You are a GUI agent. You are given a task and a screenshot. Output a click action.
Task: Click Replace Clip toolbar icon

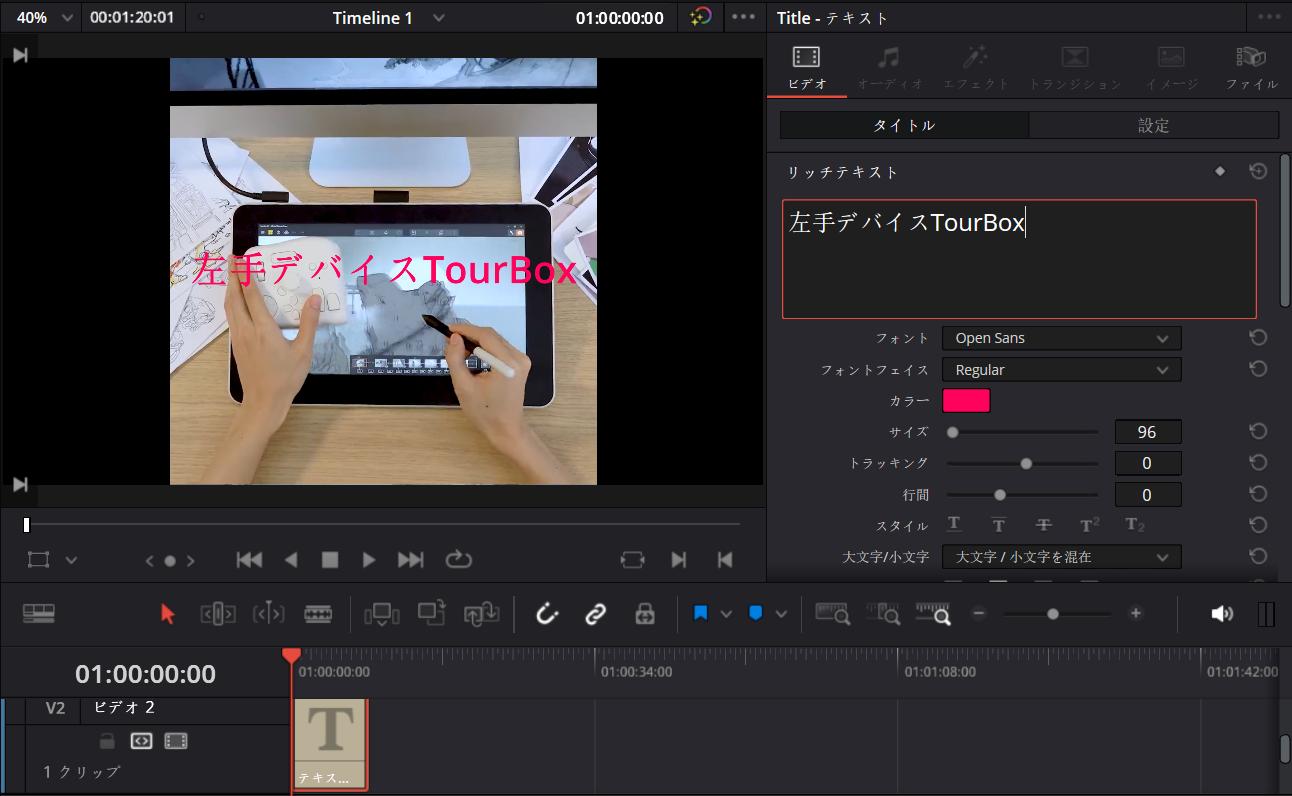481,614
